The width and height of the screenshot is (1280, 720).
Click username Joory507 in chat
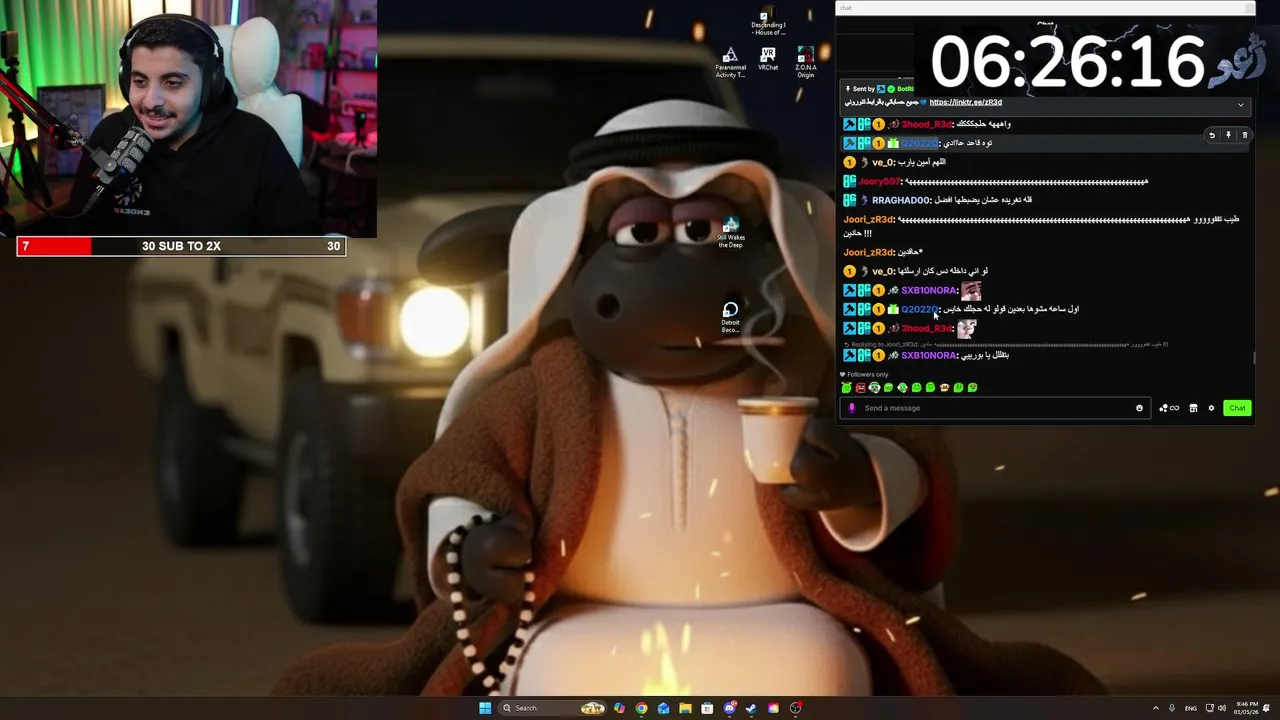tap(880, 182)
